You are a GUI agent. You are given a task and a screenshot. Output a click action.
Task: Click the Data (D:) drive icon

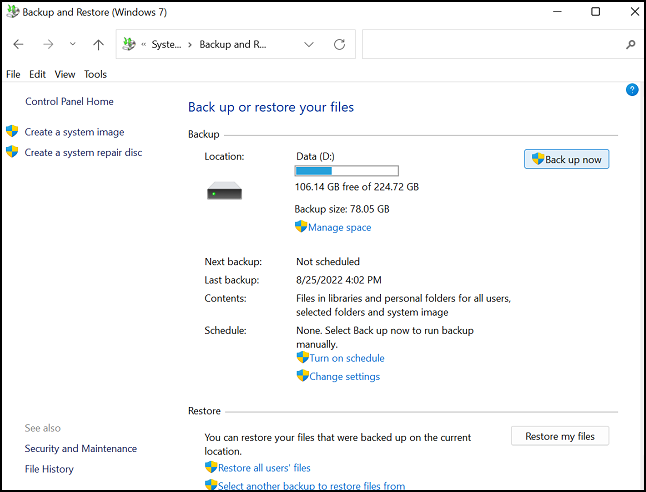pyautogui.click(x=225, y=190)
